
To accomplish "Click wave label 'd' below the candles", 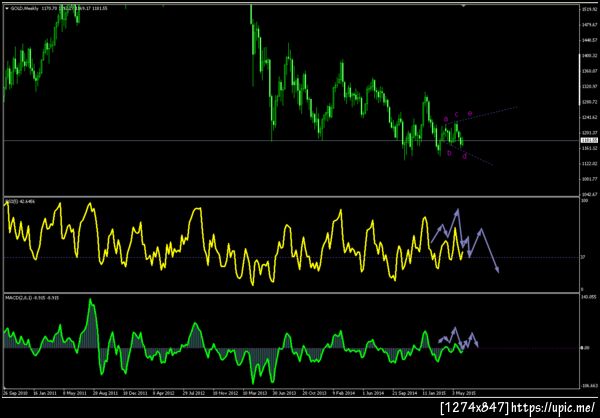I will 465,156.
